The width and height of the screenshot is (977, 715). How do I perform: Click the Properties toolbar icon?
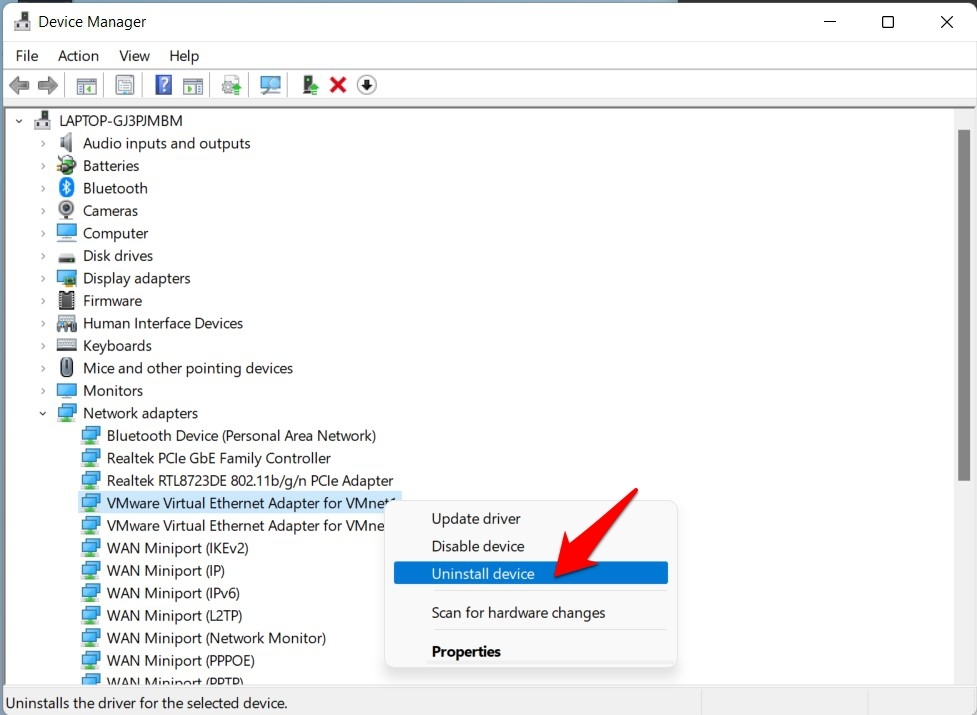pyautogui.click(x=125, y=85)
